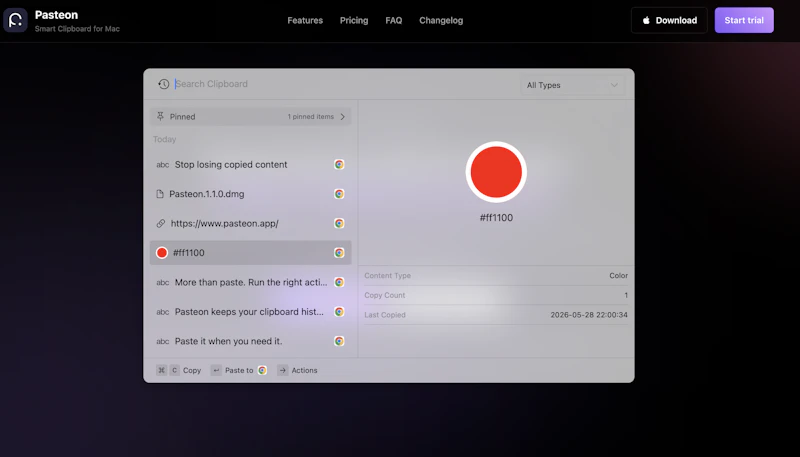The image size is (800, 457).
Task: Click the Content Type value Color
Action: (x=618, y=275)
